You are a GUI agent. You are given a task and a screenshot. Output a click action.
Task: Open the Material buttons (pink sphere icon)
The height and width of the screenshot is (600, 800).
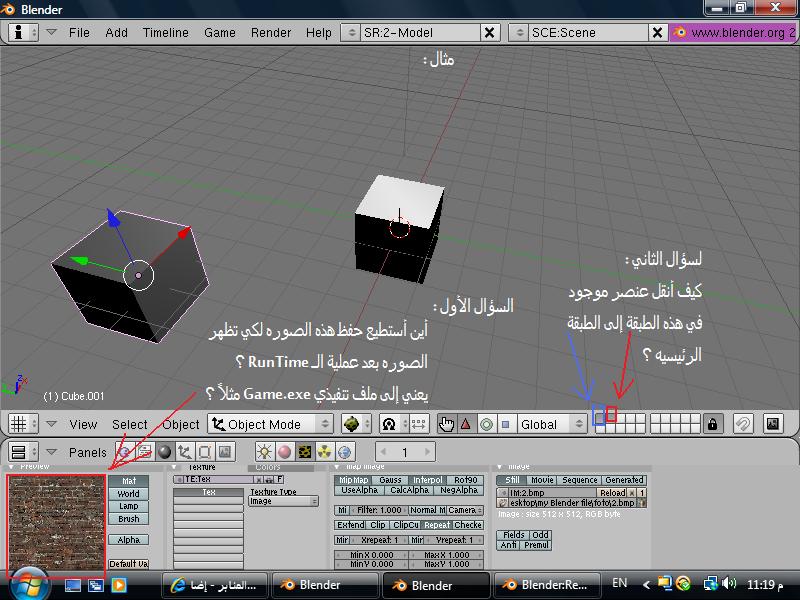(x=284, y=452)
